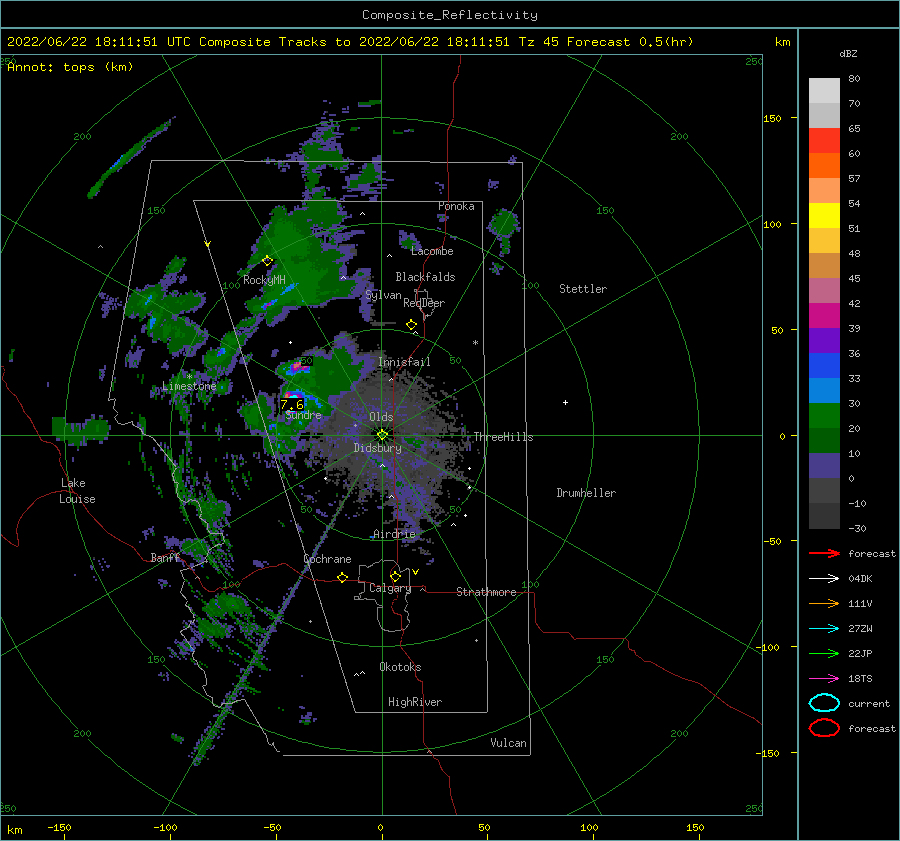Click the radar-site diamond at the map center

382,435
